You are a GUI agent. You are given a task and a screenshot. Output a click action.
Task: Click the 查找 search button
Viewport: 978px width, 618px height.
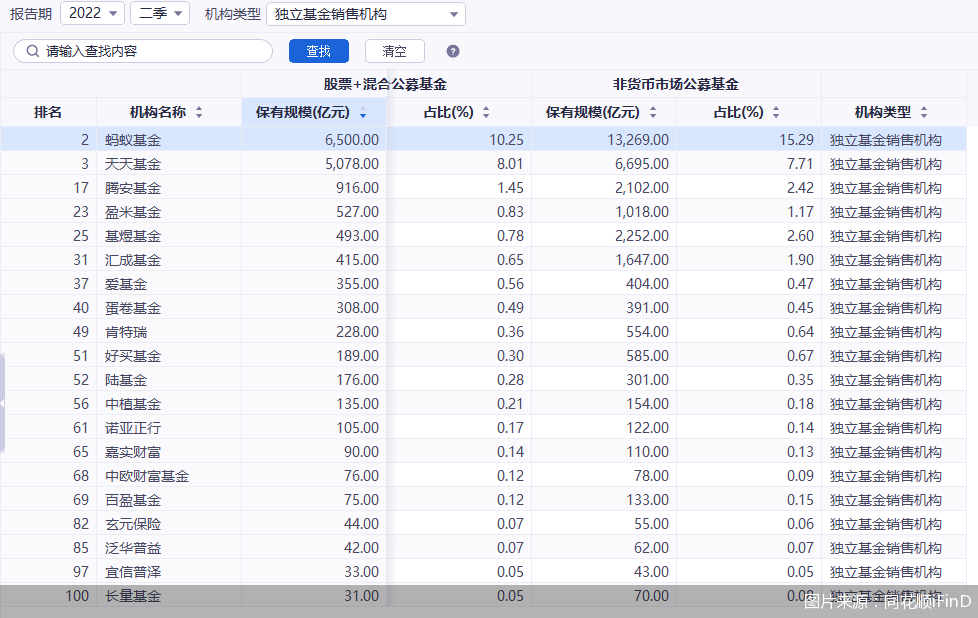pos(319,50)
